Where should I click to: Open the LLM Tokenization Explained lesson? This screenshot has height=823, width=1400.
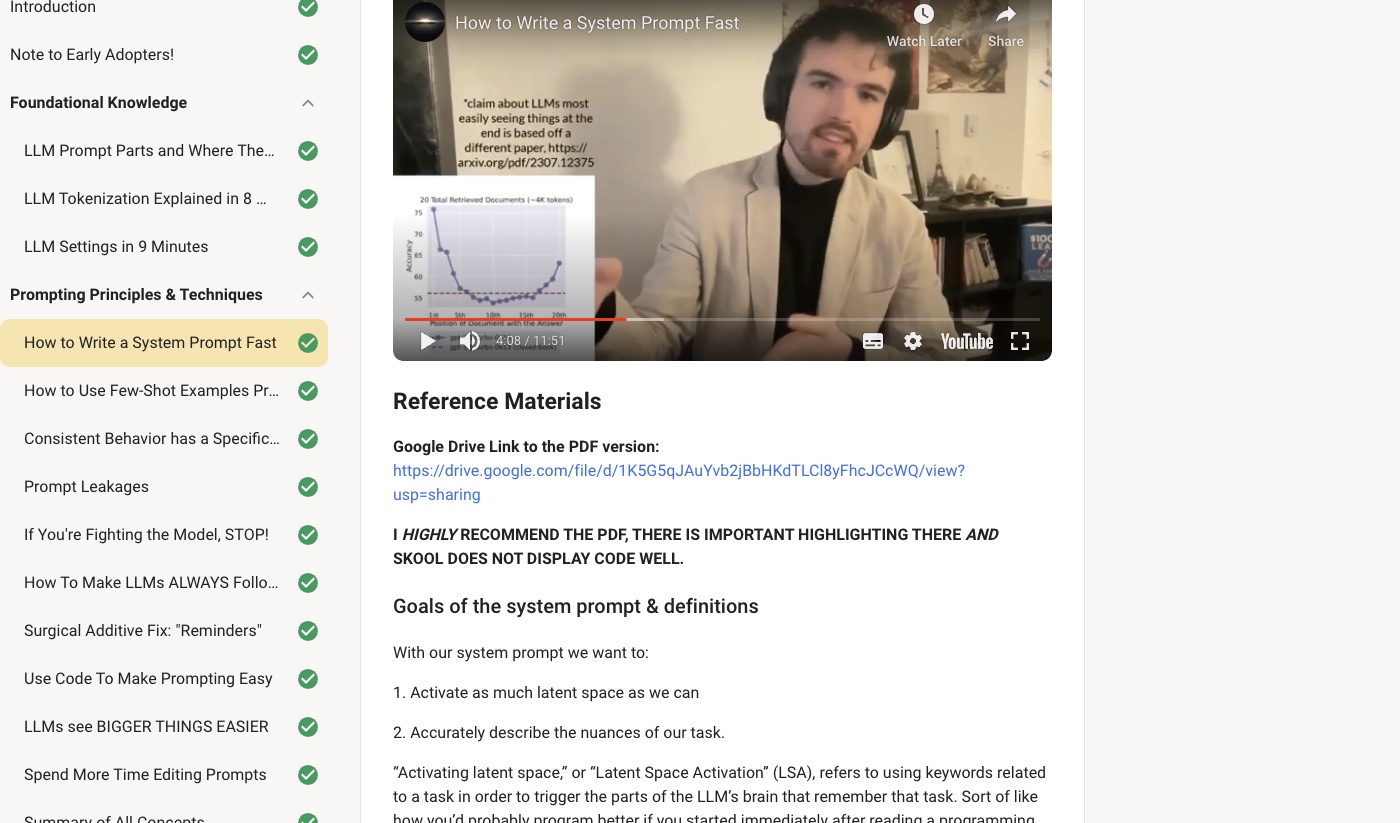(145, 199)
